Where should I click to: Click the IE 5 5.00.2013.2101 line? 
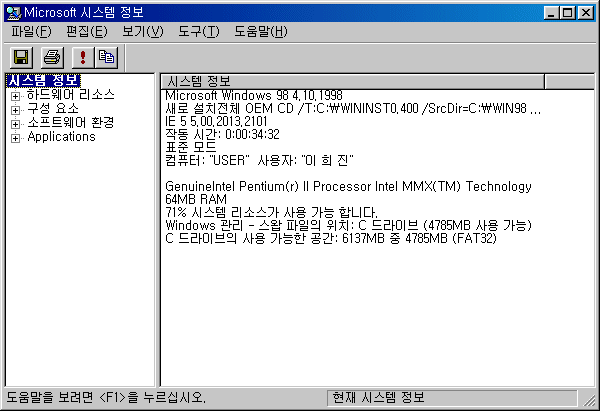pyautogui.click(x=216, y=122)
